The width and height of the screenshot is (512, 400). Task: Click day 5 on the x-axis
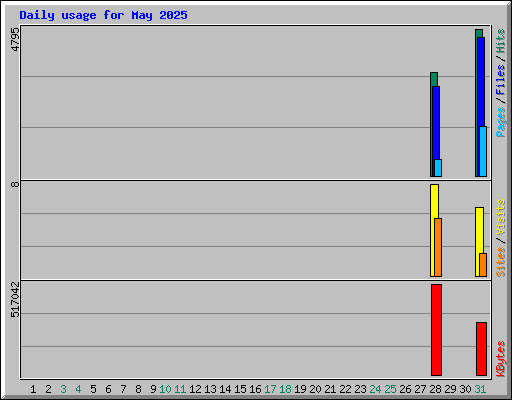(x=93, y=389)
